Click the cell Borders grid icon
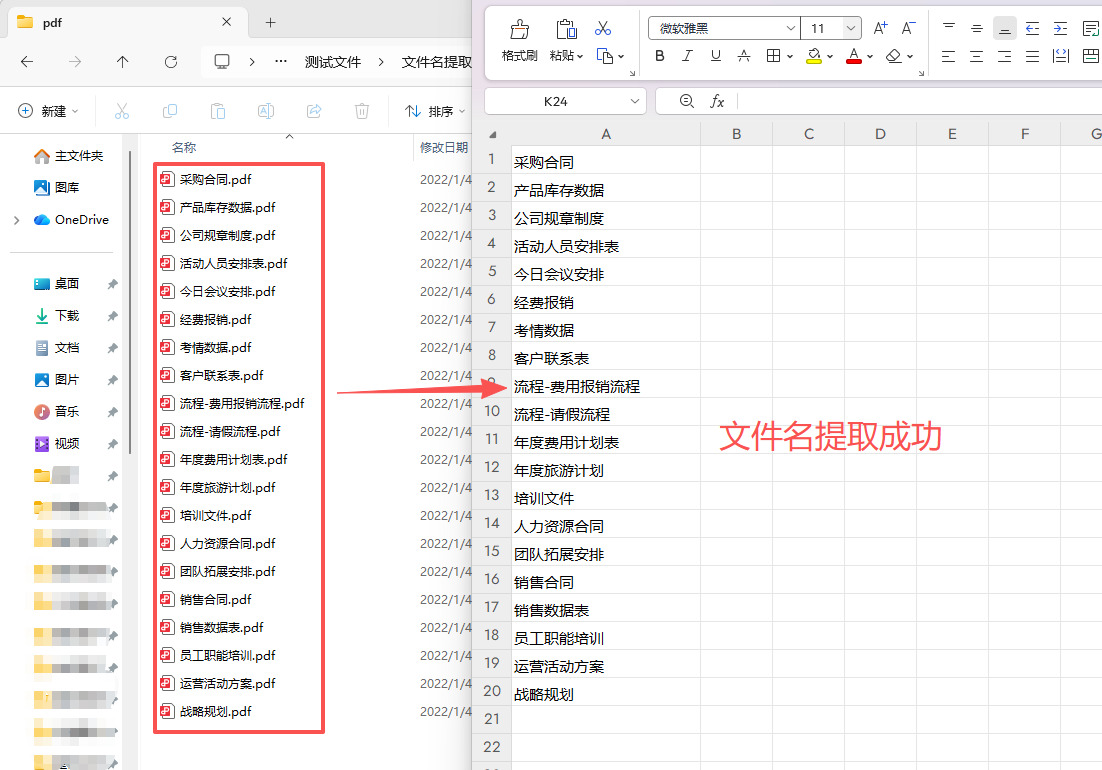This screenshot has height=770, width=1102. [773, 56]
